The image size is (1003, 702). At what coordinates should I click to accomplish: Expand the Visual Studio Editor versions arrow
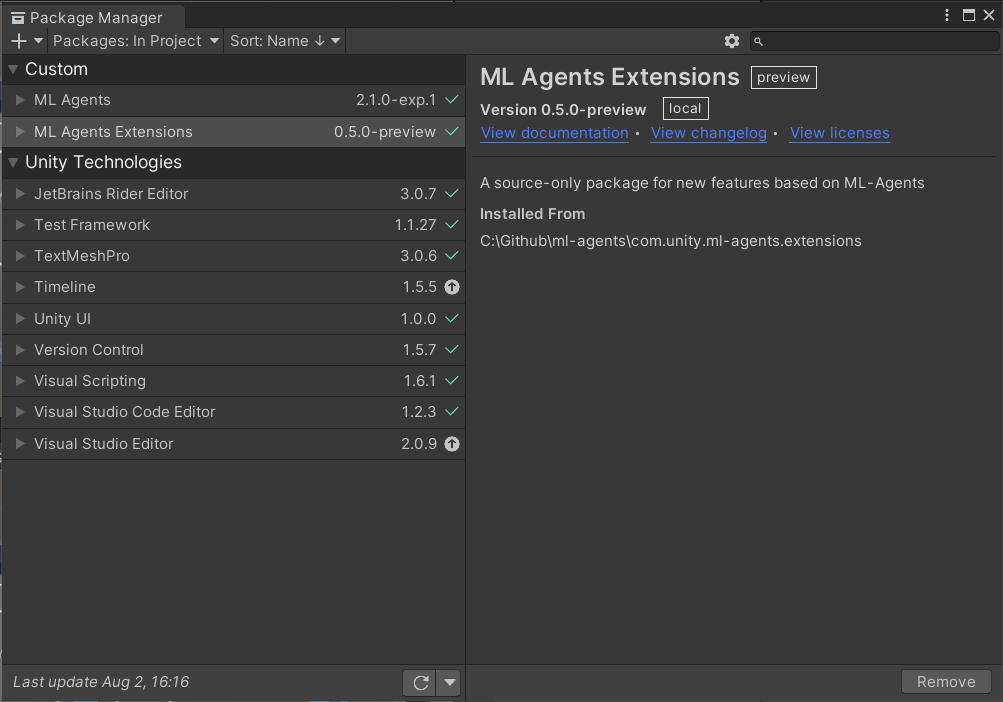pyautogui.click(x=20, y=443)
